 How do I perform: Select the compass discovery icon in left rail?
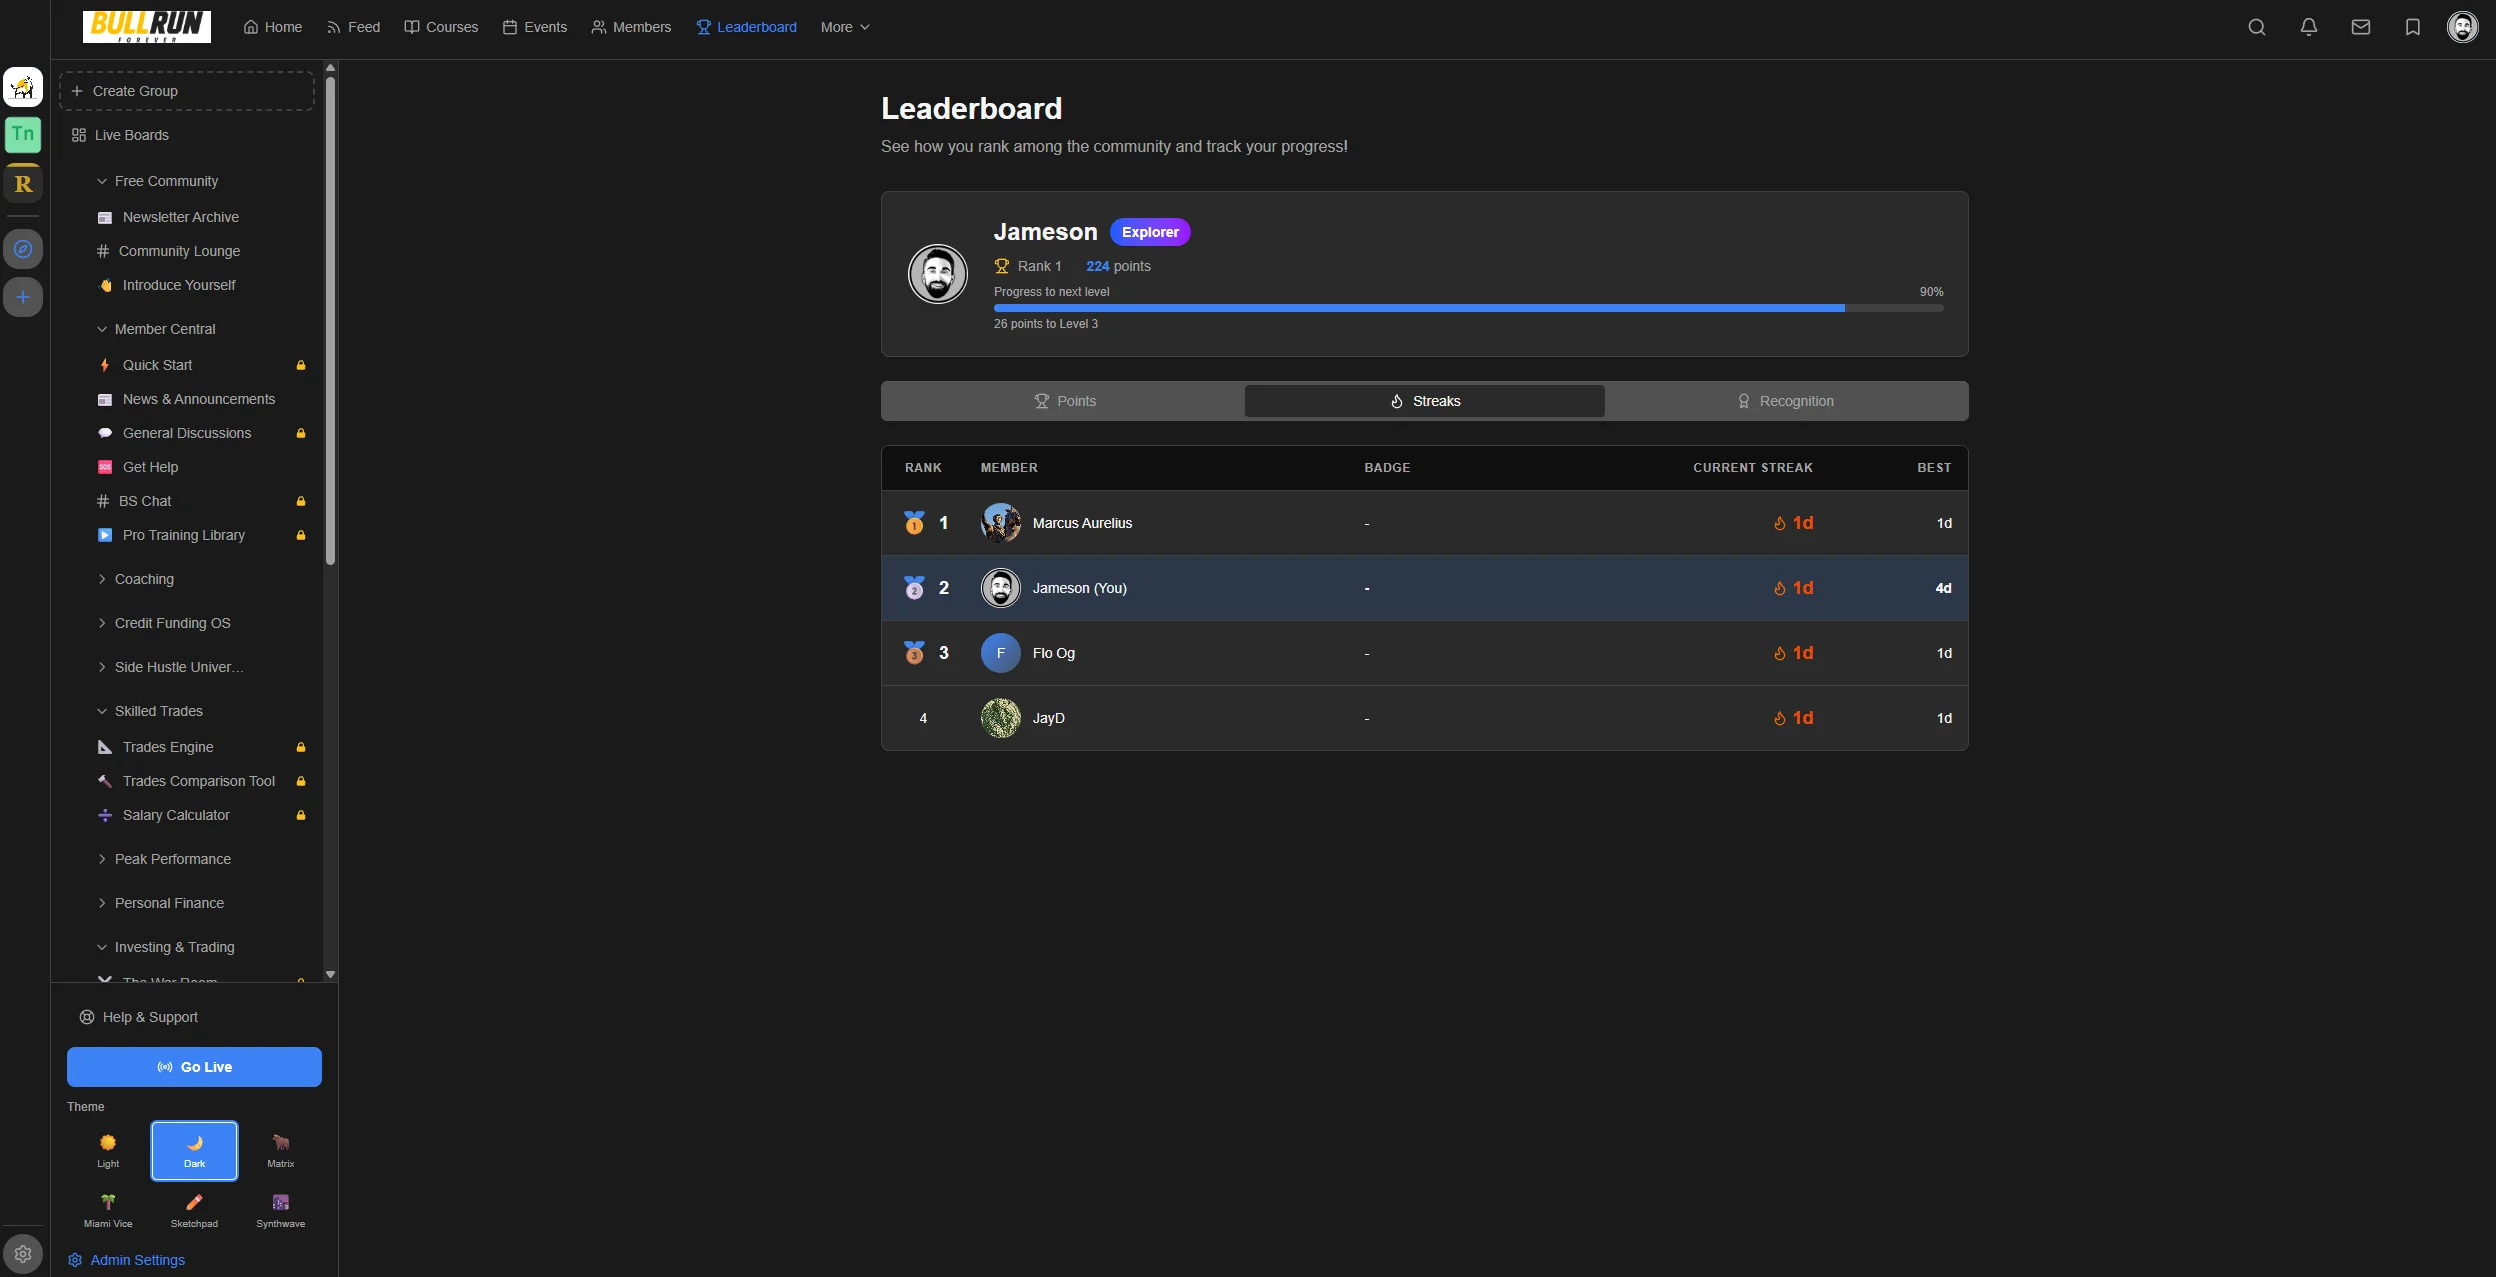coord(23,249)
